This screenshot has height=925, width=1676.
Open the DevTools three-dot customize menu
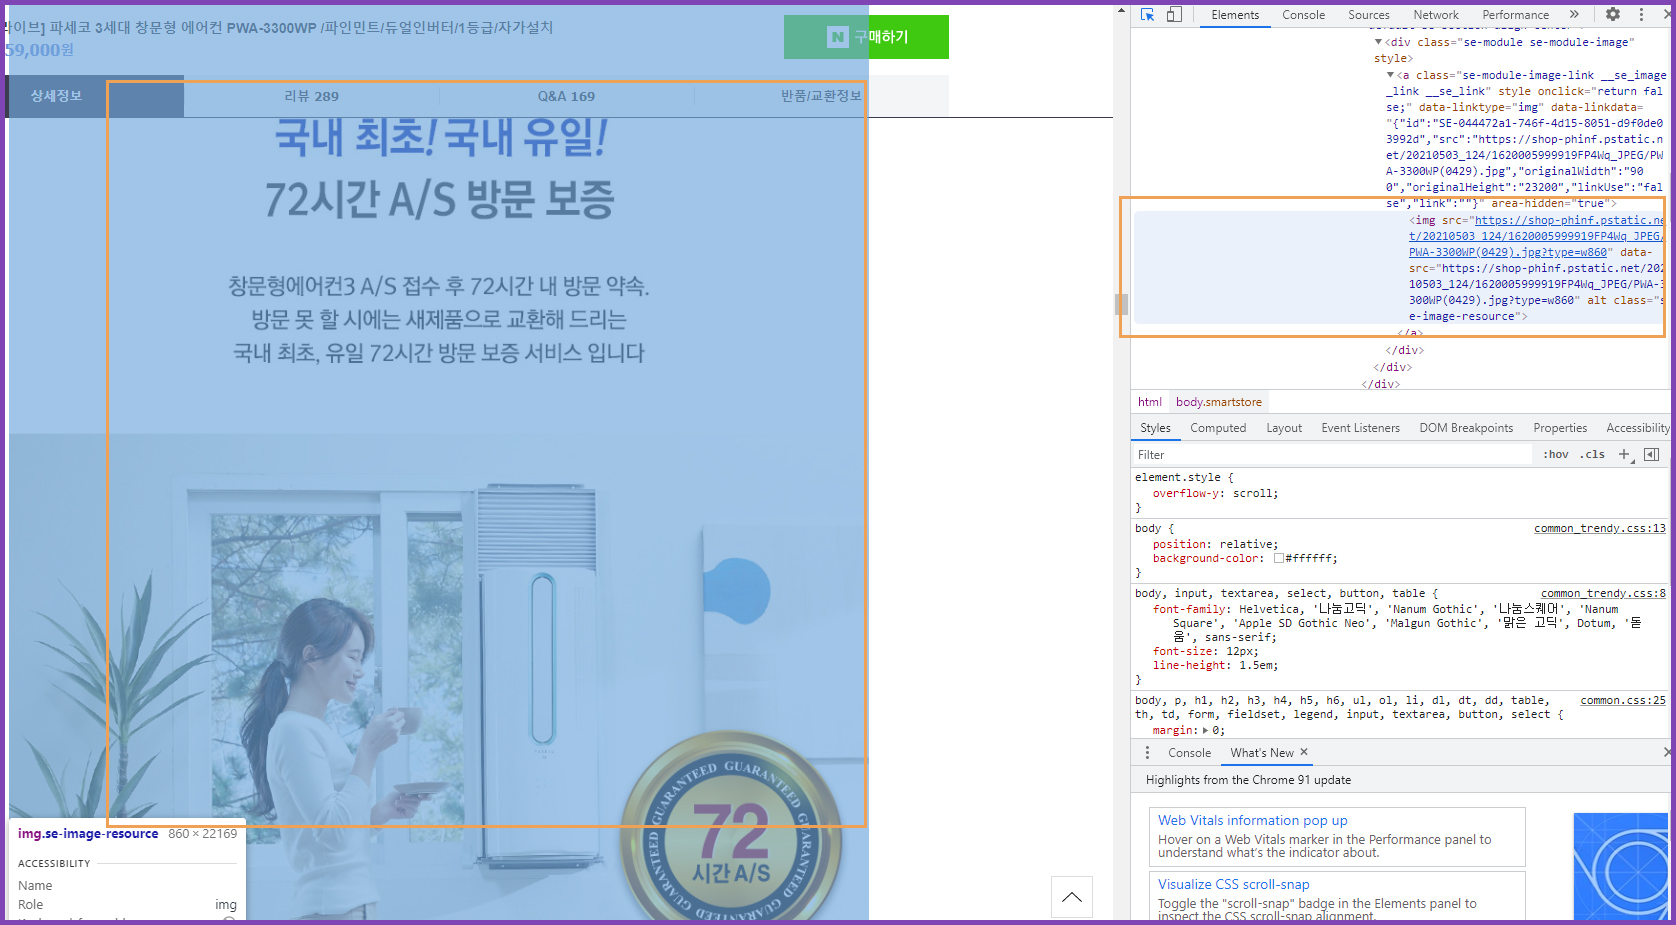click(1641, 14)
